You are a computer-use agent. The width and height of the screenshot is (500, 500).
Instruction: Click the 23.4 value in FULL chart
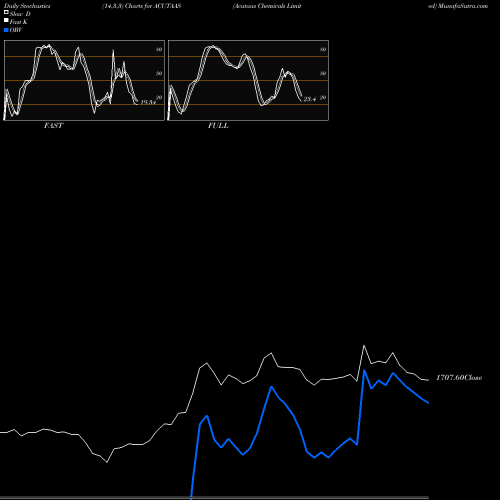(310, 99)
